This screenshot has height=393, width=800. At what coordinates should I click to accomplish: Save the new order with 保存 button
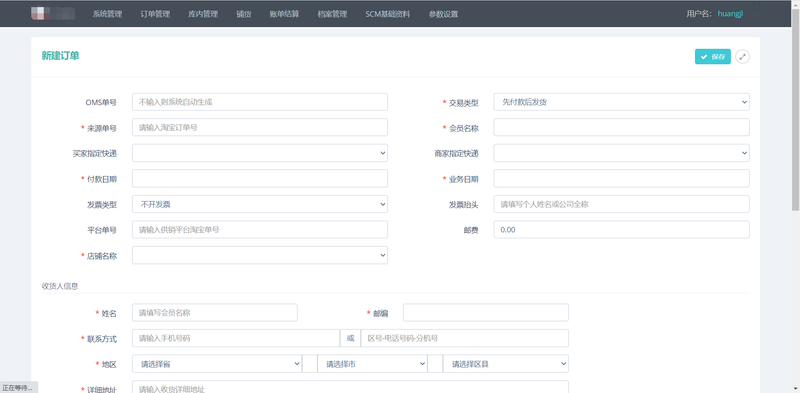(712, 57)
